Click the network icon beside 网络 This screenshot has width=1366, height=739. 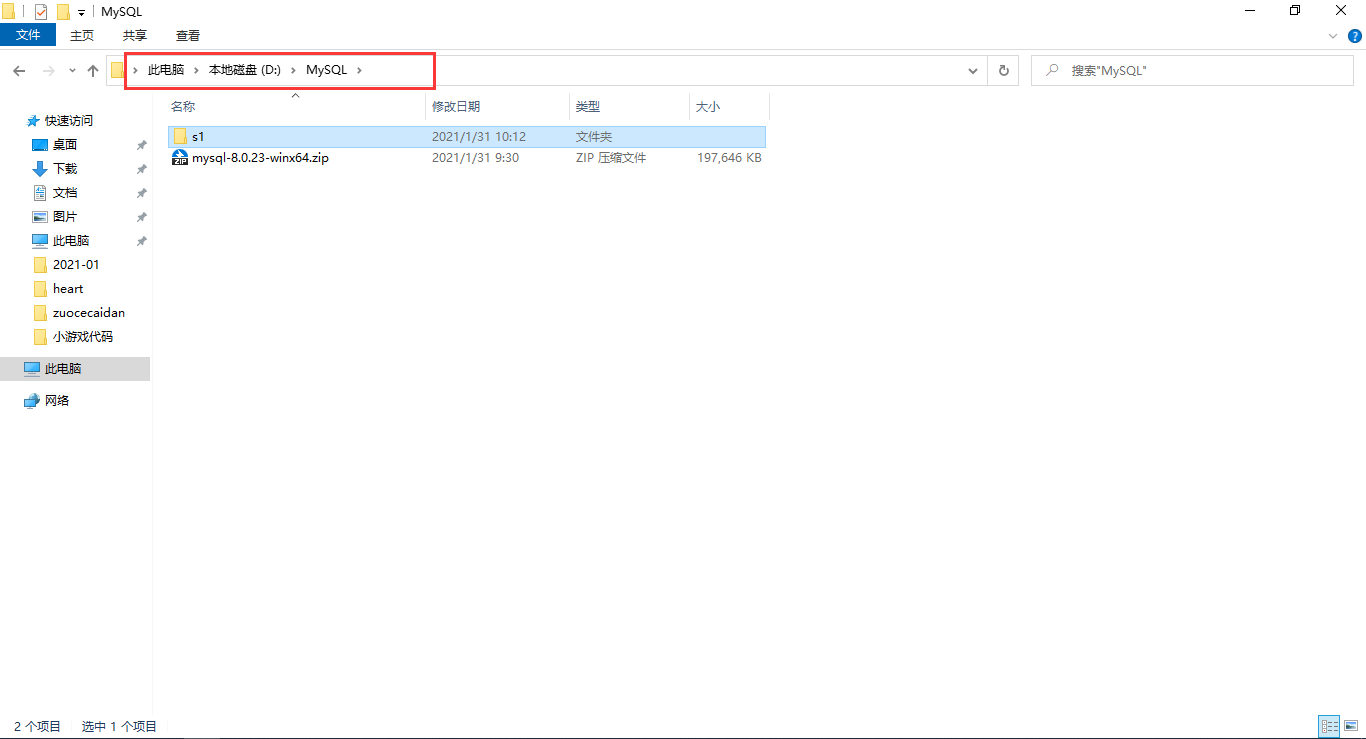[x=32, y=400]
